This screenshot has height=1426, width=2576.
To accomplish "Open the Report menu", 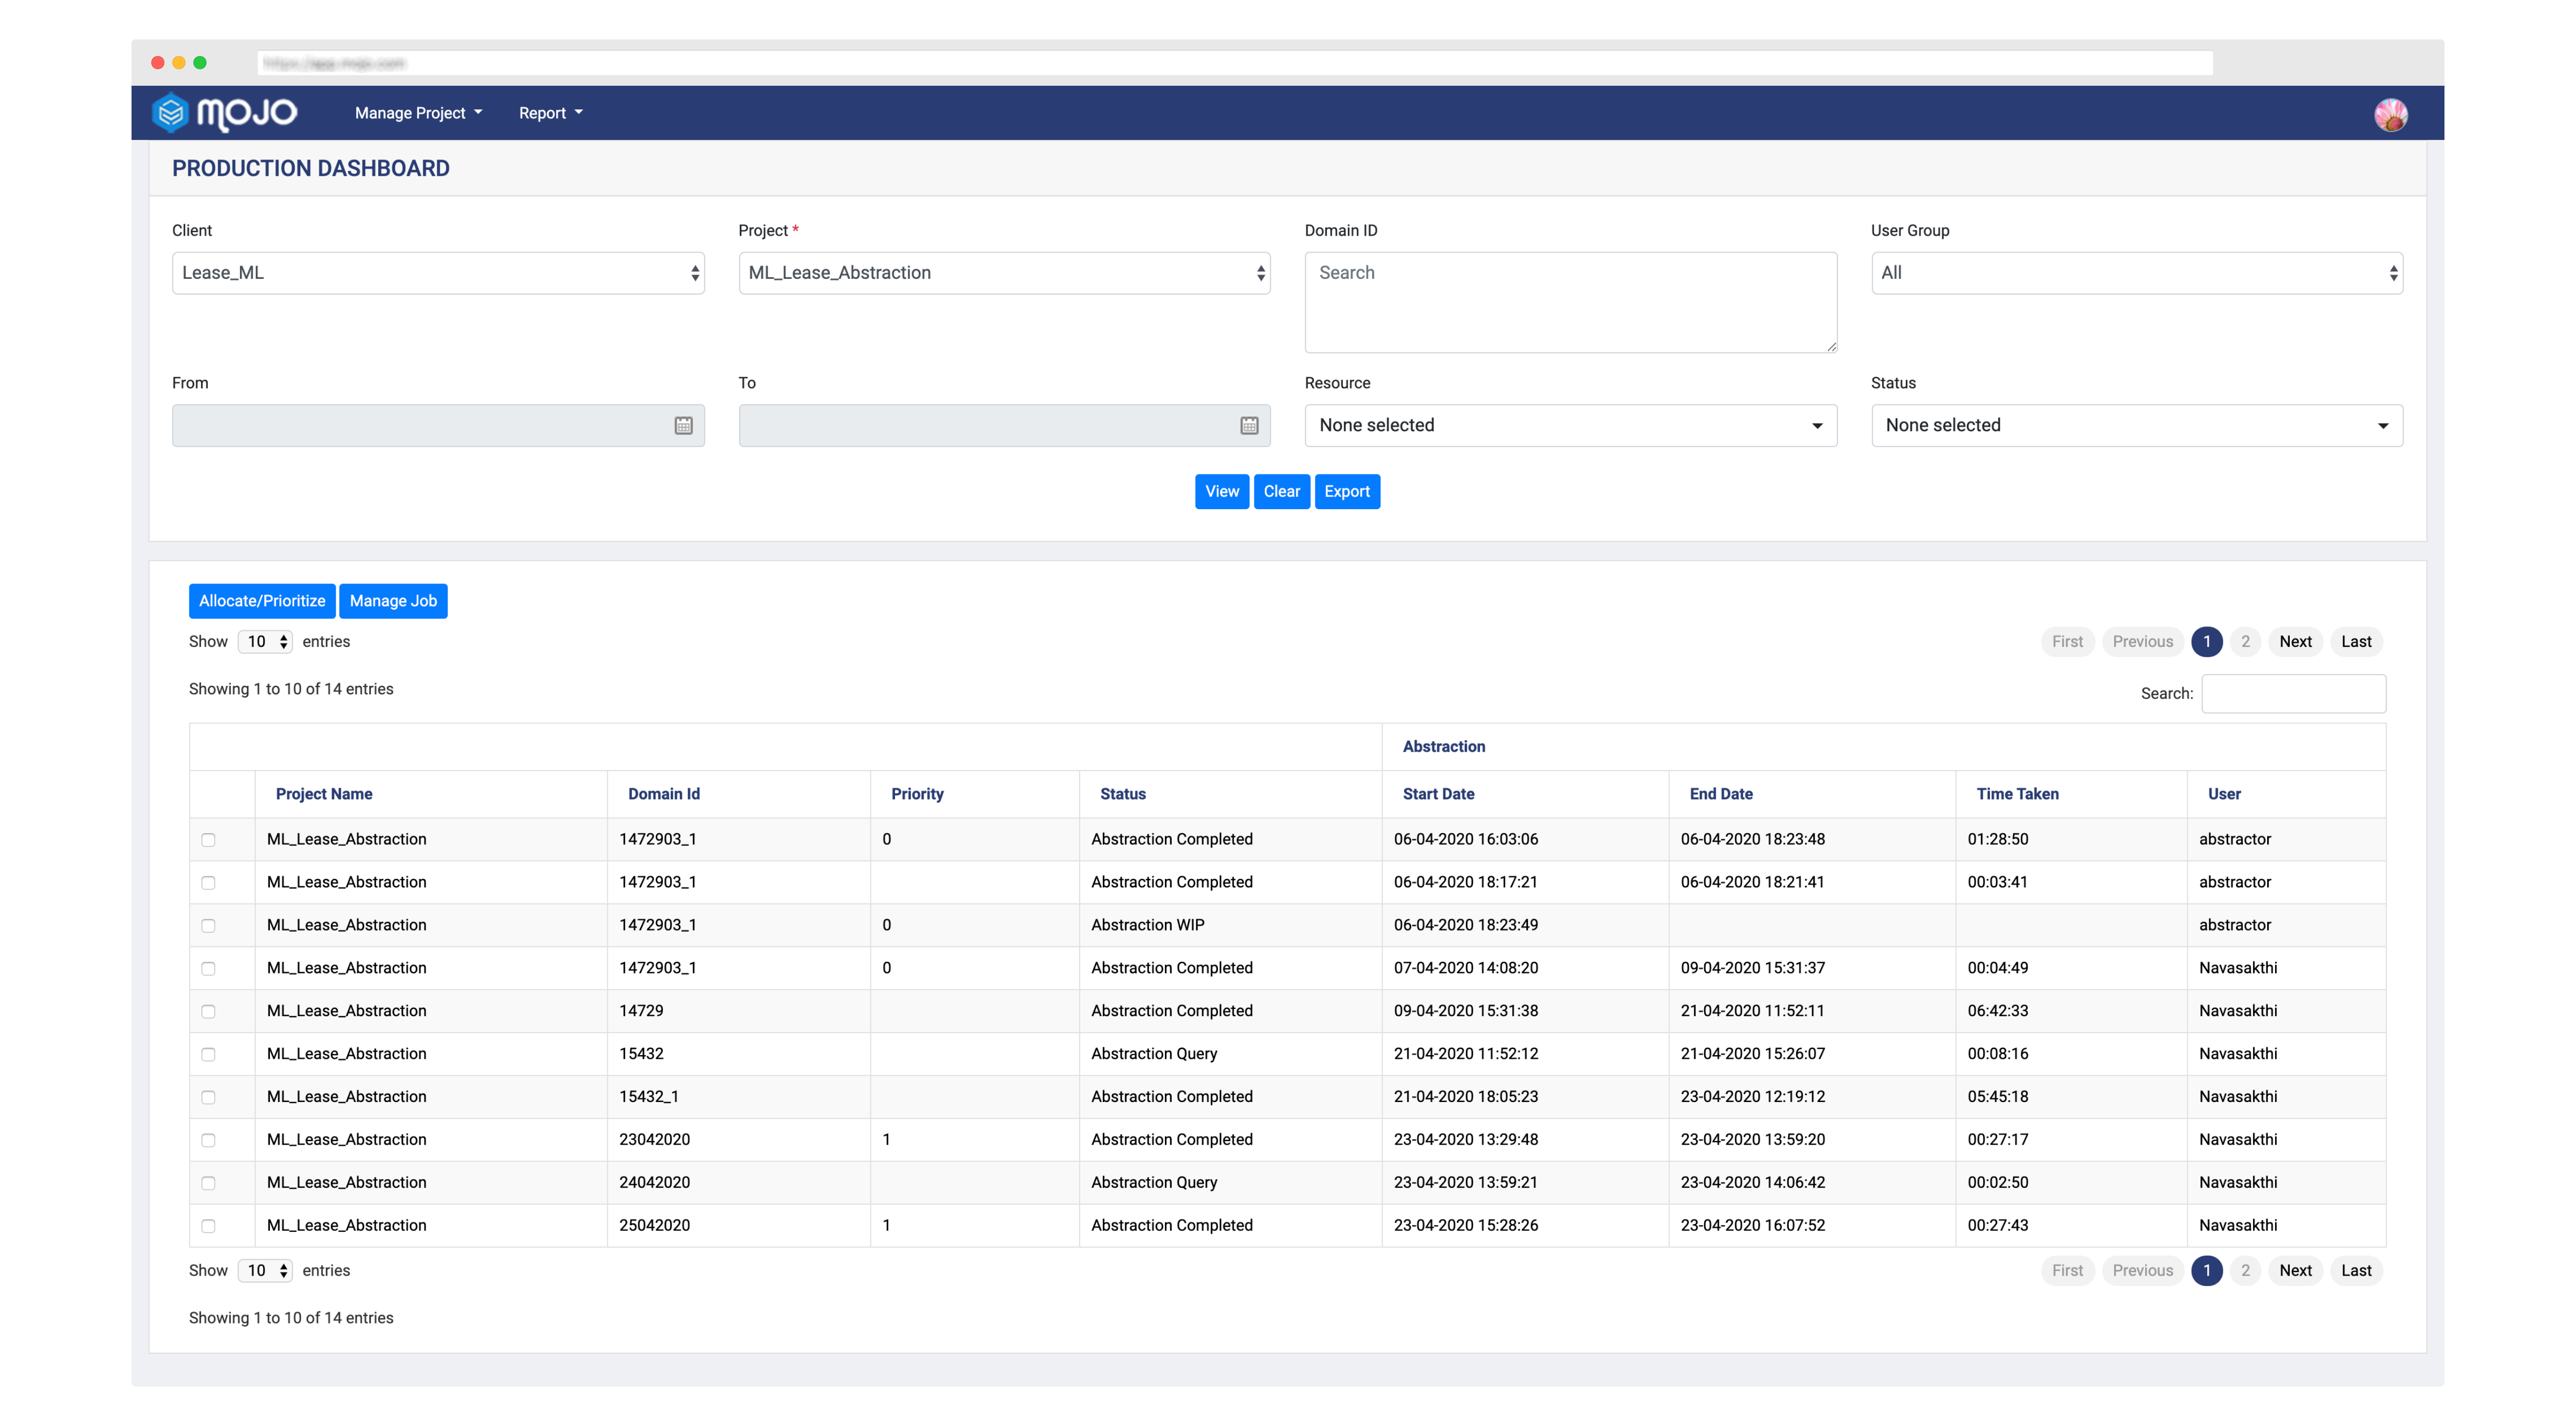I will pos(549,112).
